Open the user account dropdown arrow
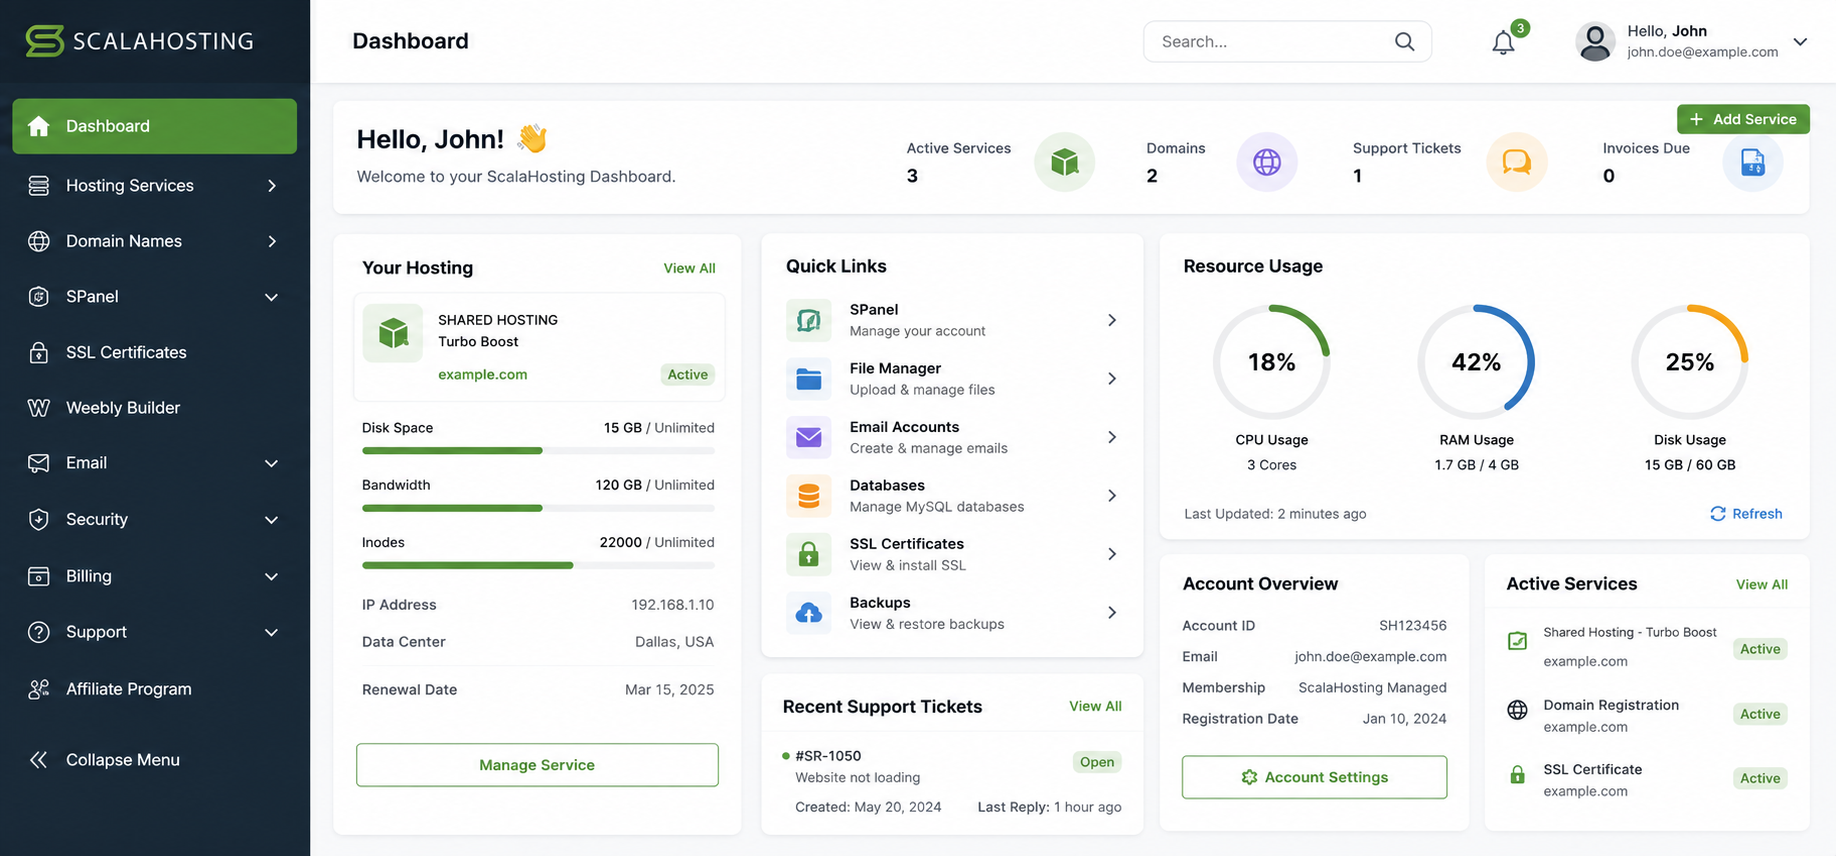The height and width of the screenshot is (856, 1836). tap(1800, 42)
